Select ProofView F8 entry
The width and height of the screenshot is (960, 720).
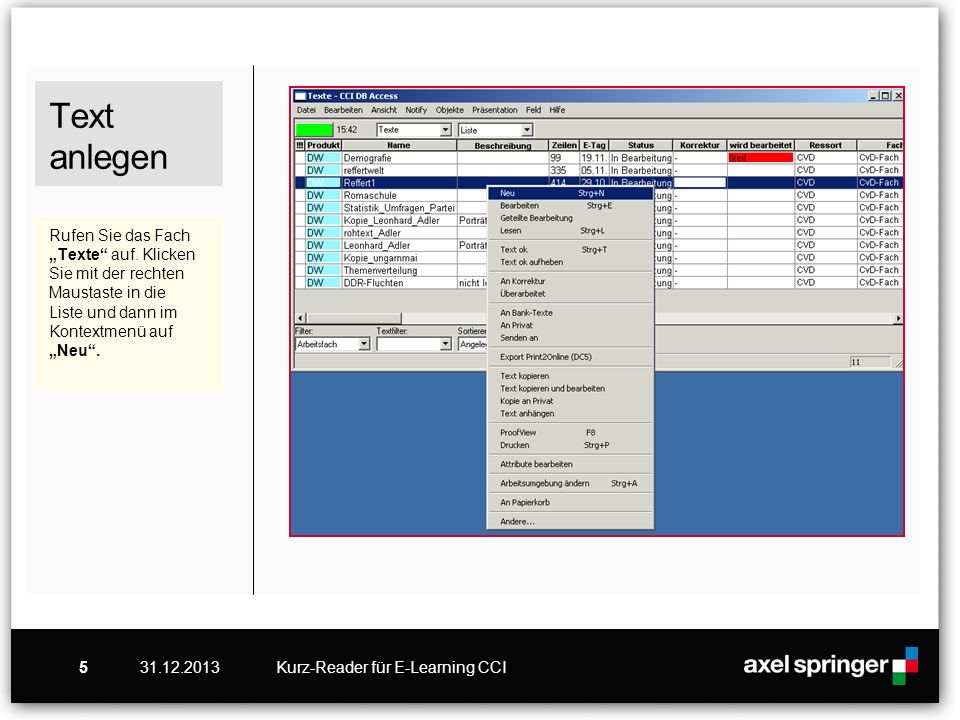tap(570, 433)
